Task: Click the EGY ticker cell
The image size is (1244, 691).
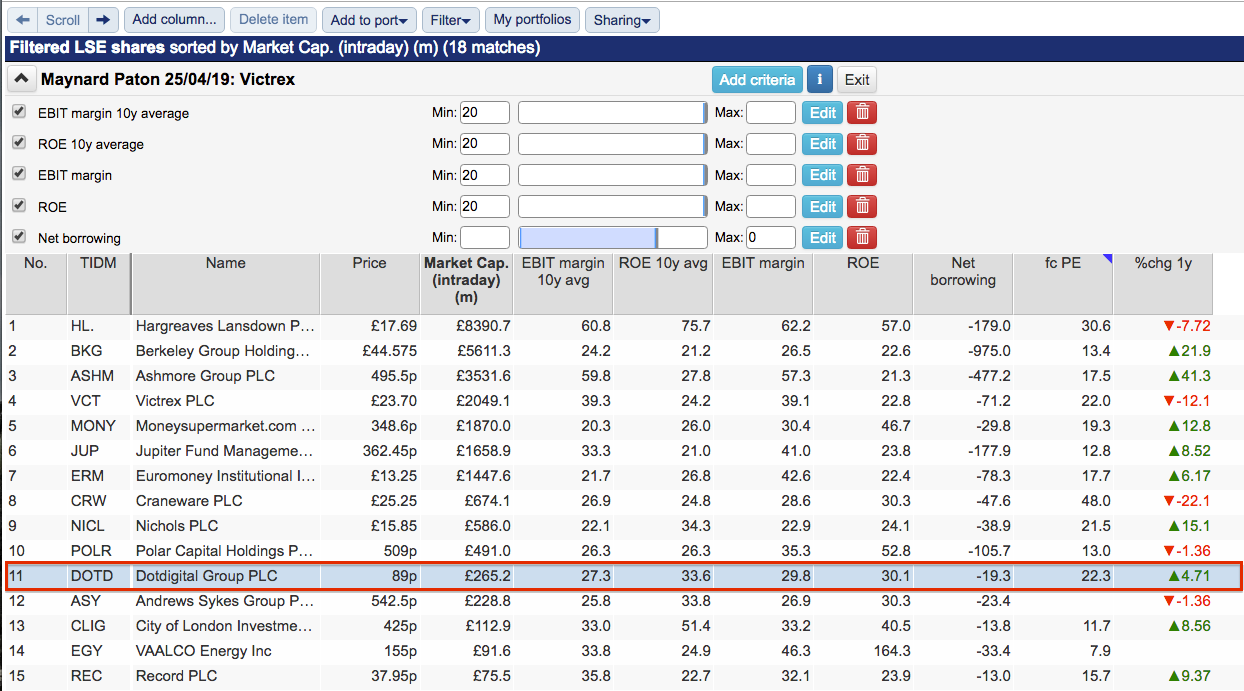Action: (x=86, y=651)
